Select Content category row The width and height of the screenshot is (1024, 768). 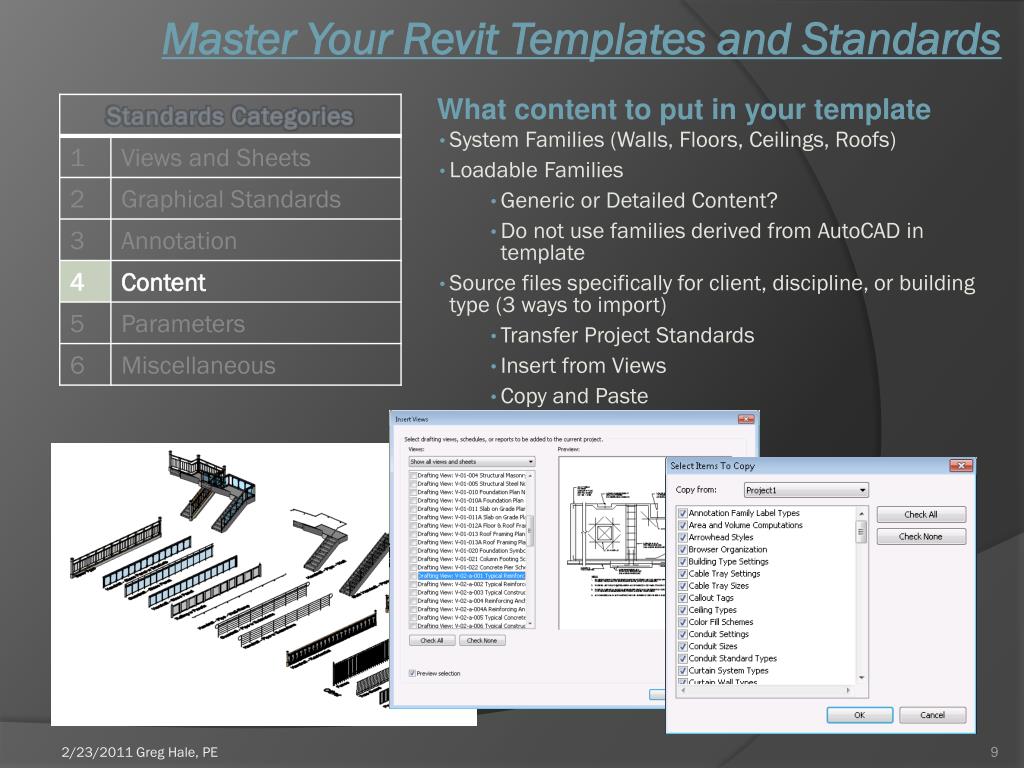230,282
